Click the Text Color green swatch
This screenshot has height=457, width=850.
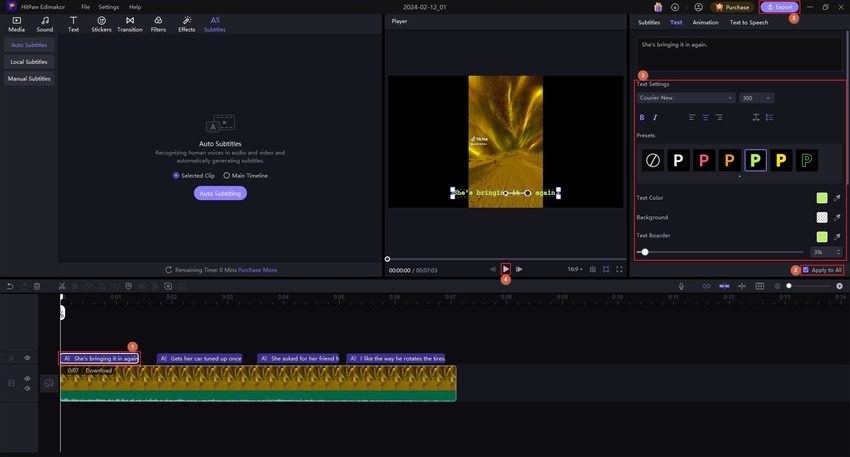coord(822,198)
